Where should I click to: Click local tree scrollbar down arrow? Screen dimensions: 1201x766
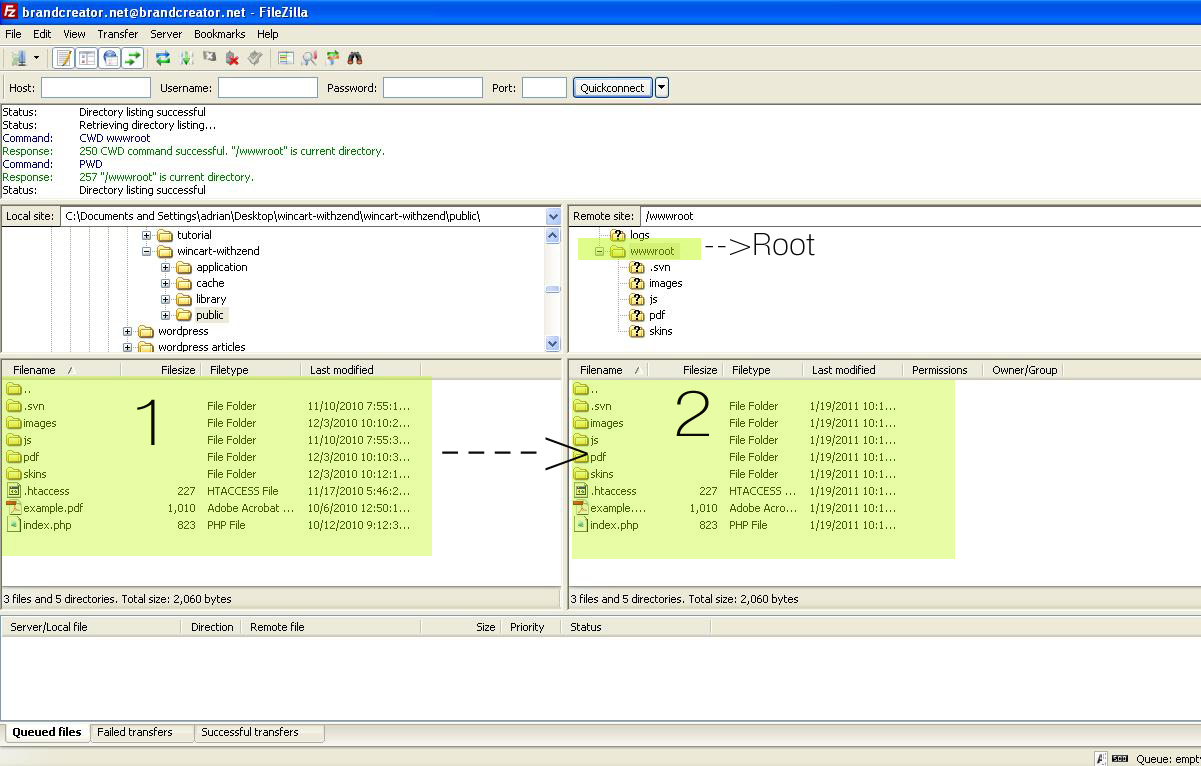553,344
